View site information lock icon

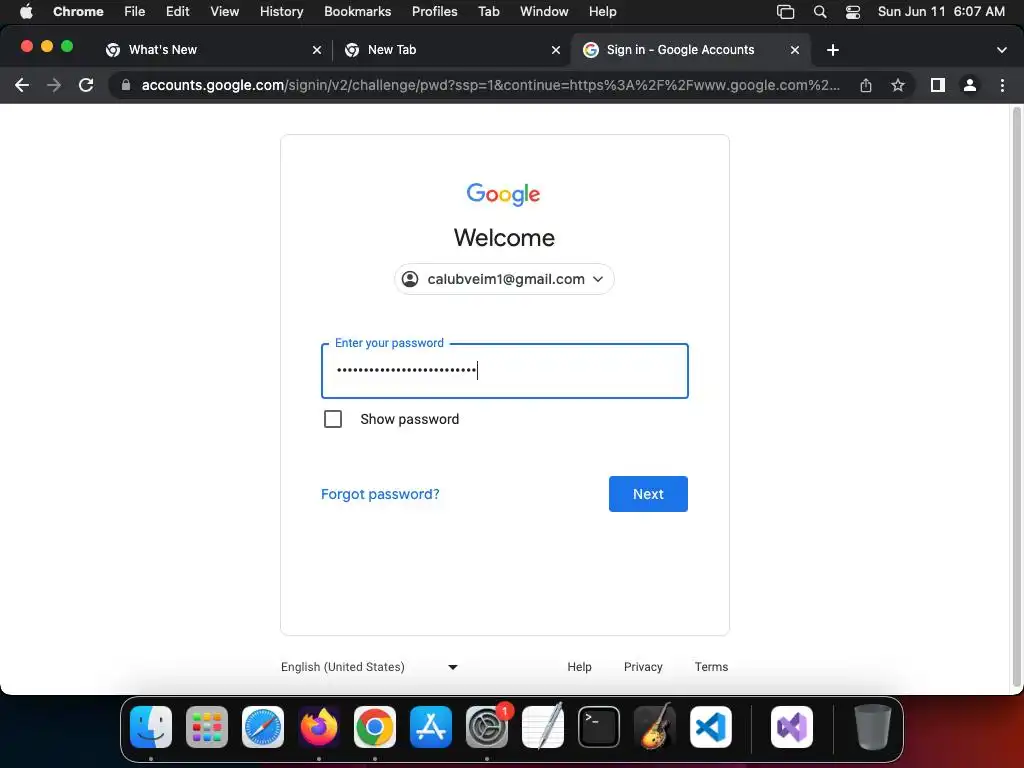126,85
